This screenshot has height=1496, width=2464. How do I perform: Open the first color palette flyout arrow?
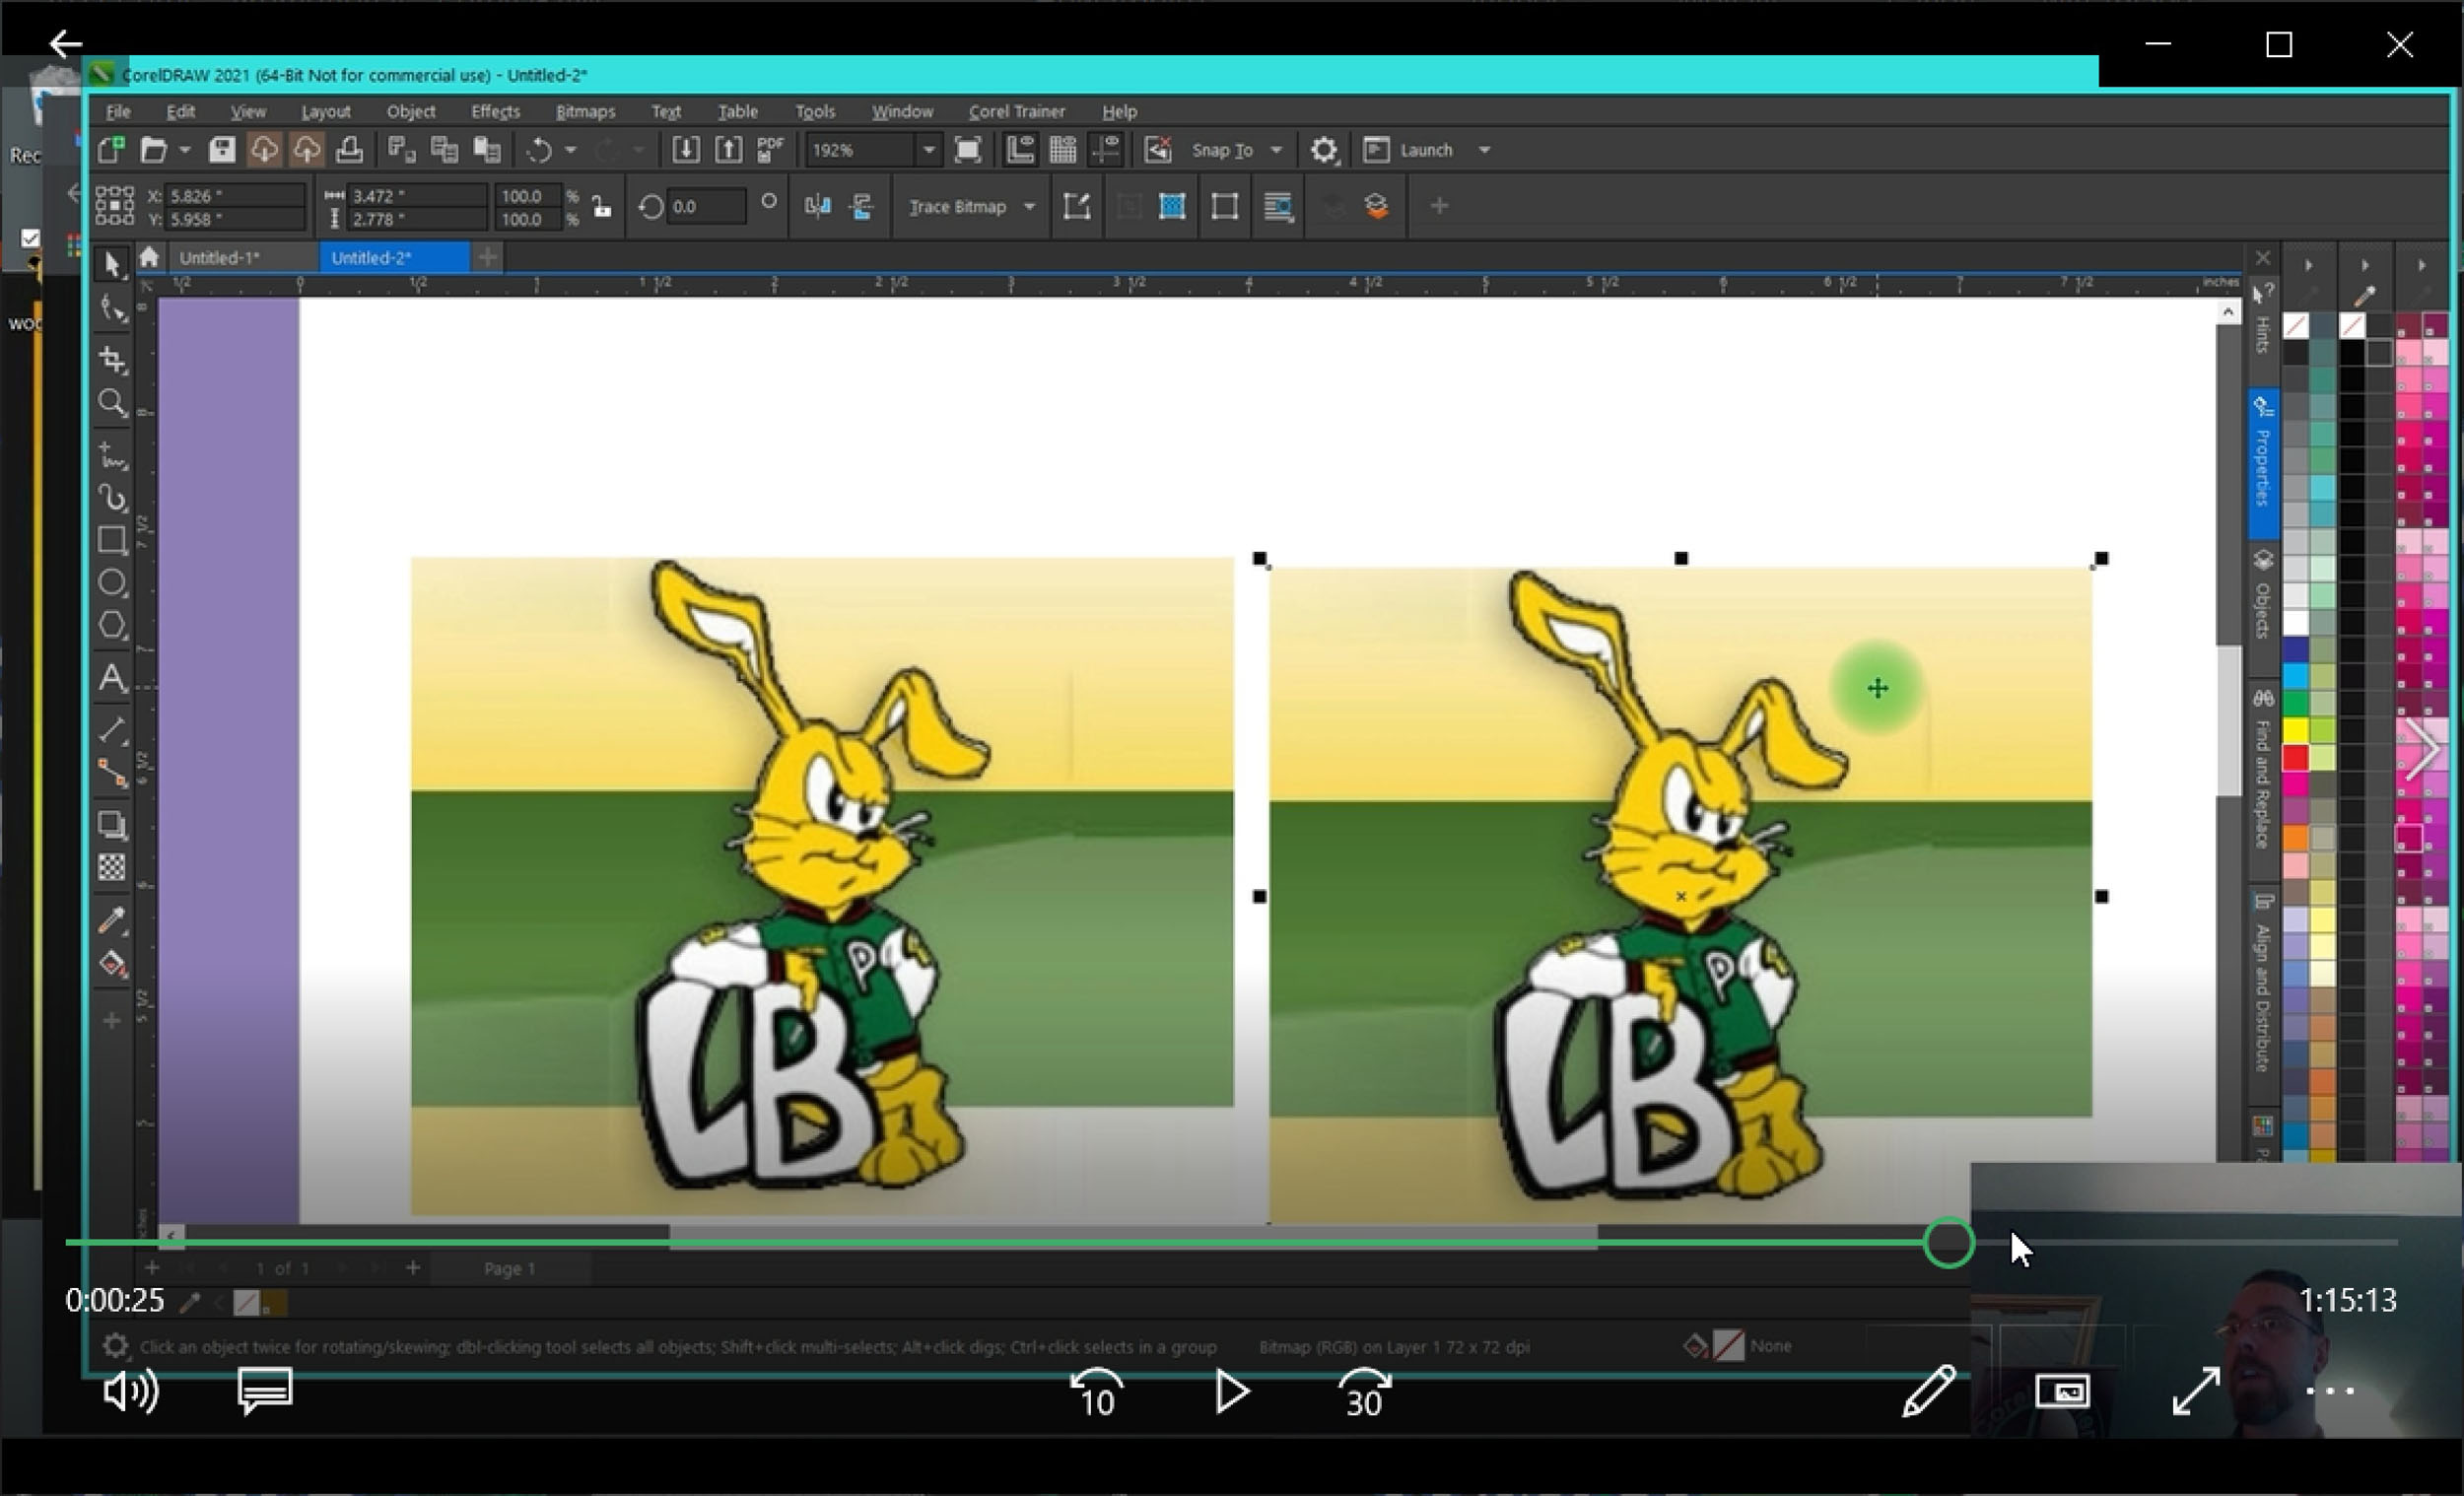(2309, 266)
